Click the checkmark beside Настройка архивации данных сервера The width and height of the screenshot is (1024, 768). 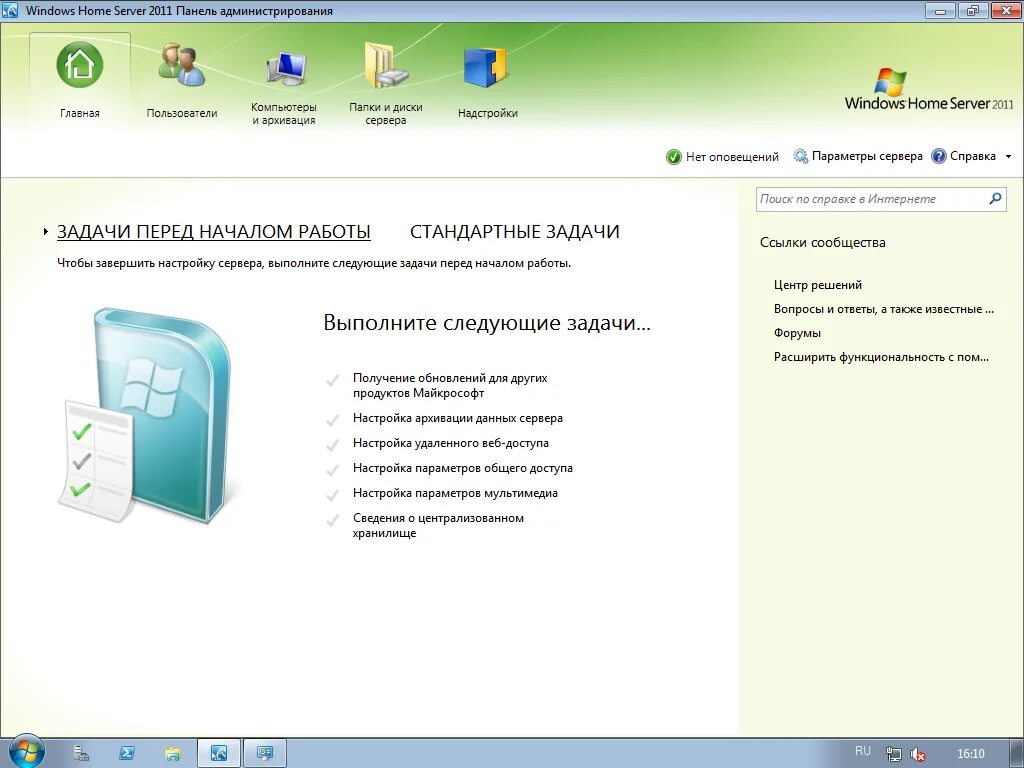(x=332, y=419)
